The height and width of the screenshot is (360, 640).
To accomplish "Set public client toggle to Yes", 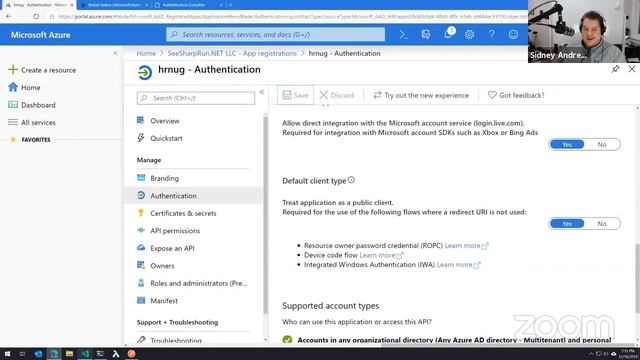I will (x=567, y=224).
